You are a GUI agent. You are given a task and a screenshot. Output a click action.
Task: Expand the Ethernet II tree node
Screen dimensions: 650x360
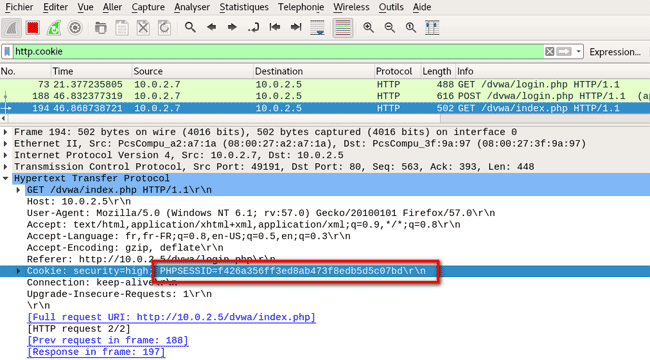point(5,144)
